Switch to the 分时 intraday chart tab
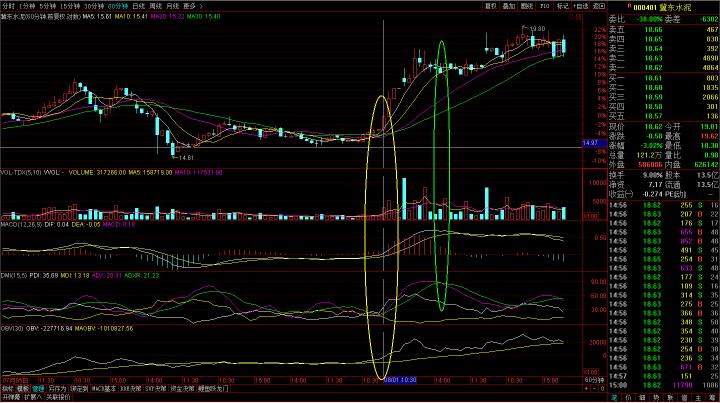 tap(8, 6)
